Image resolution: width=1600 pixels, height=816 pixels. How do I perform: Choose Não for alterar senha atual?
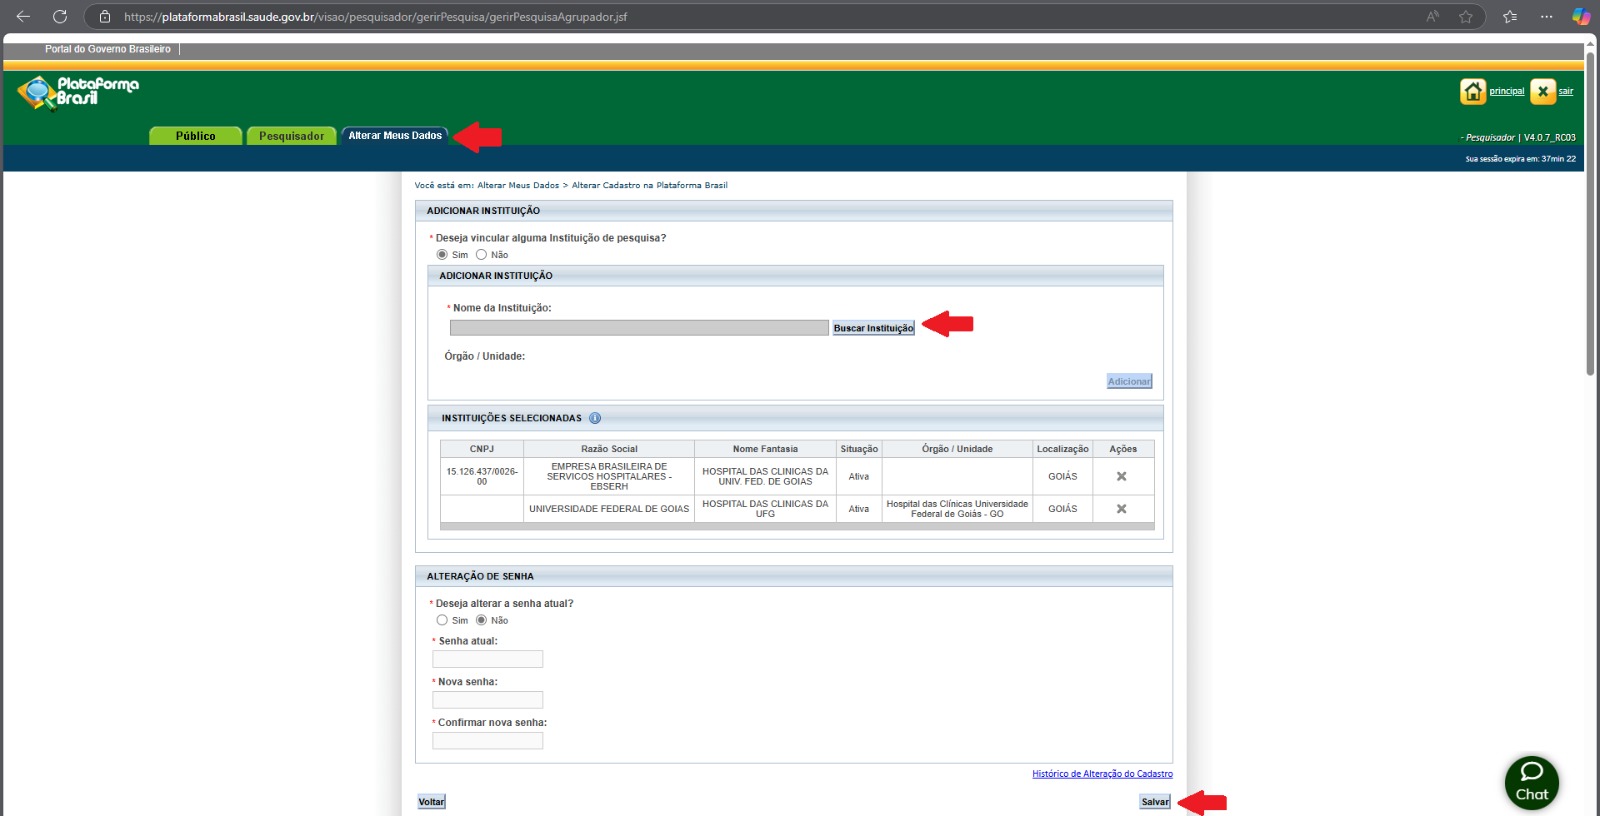click(x=481, y=620)
